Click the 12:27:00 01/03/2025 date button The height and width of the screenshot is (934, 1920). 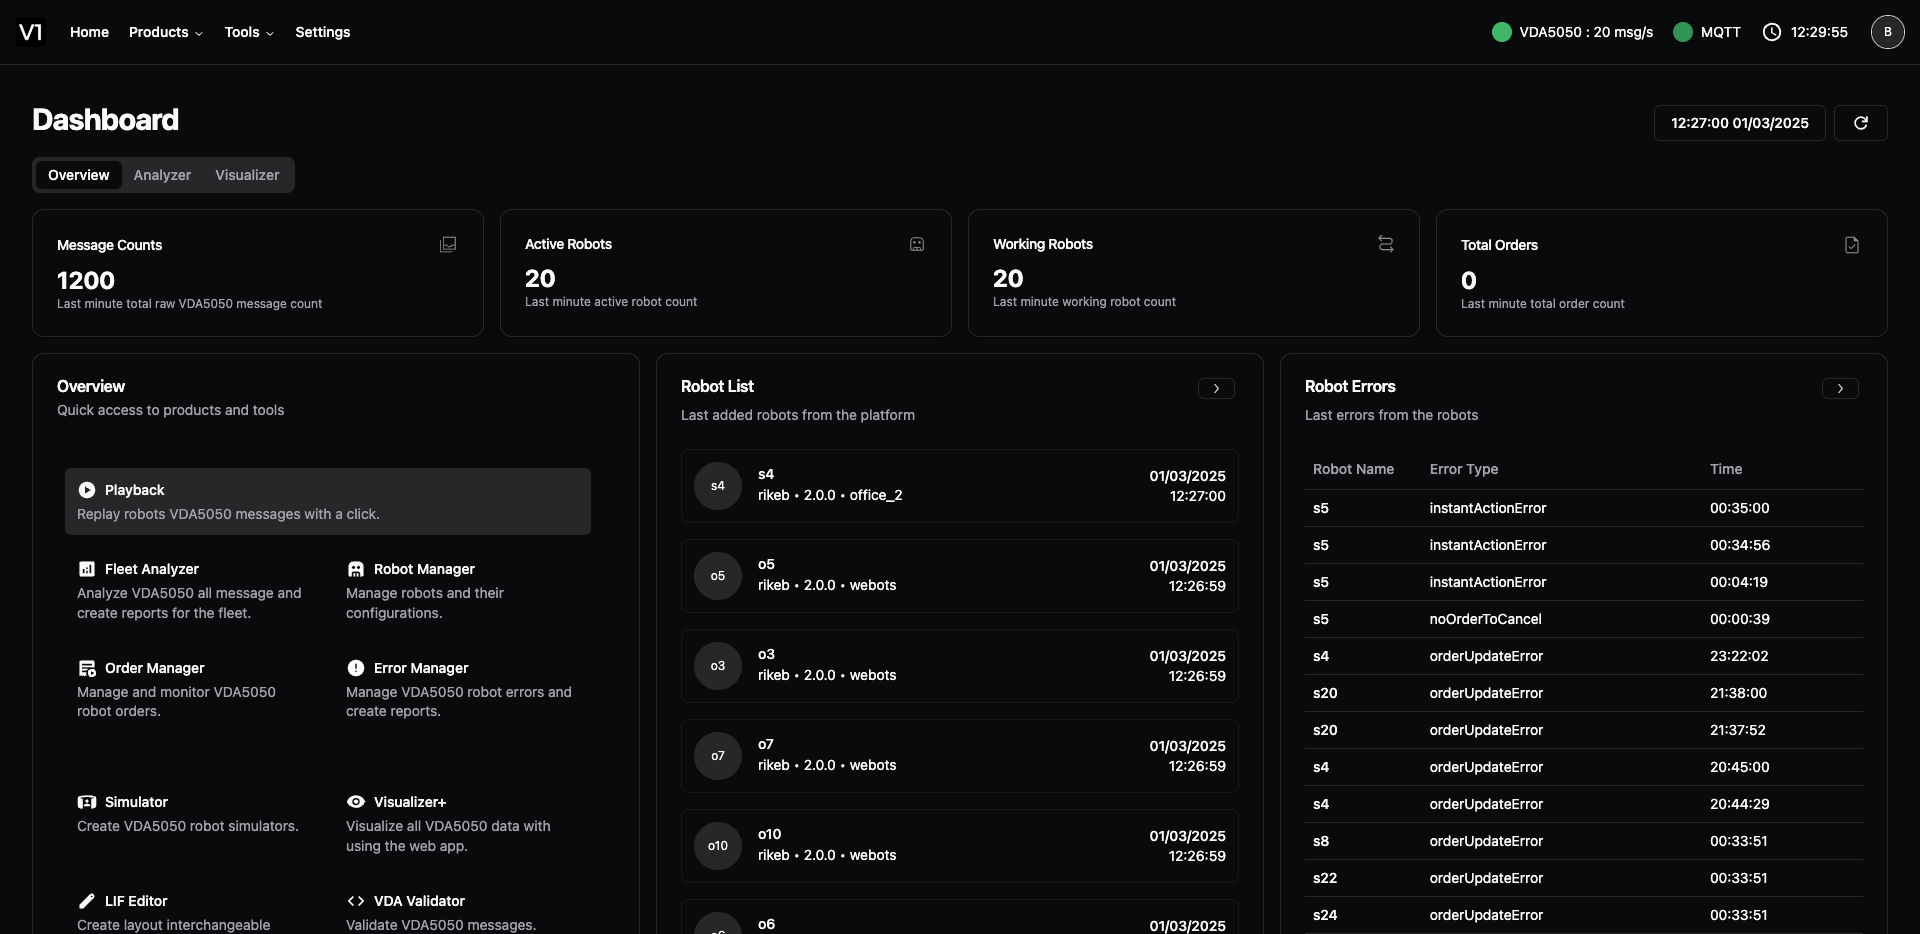(1739, 123)
